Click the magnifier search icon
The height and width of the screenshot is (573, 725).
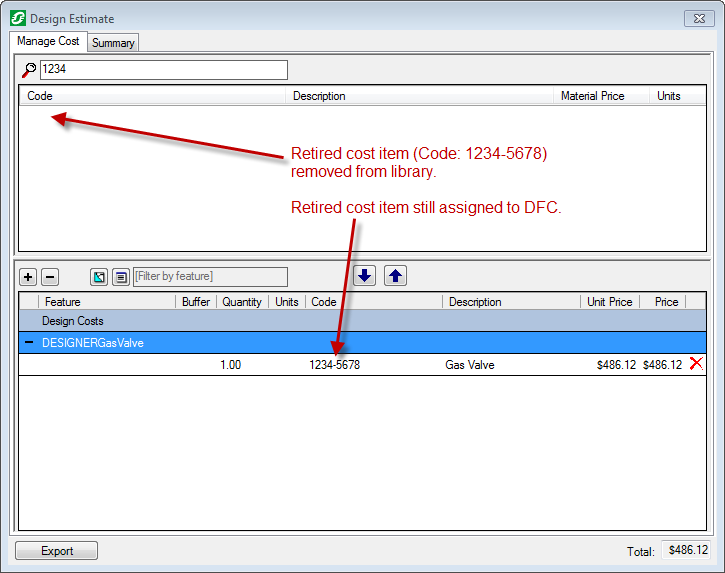pyautogui.click(x=29, y=70)
